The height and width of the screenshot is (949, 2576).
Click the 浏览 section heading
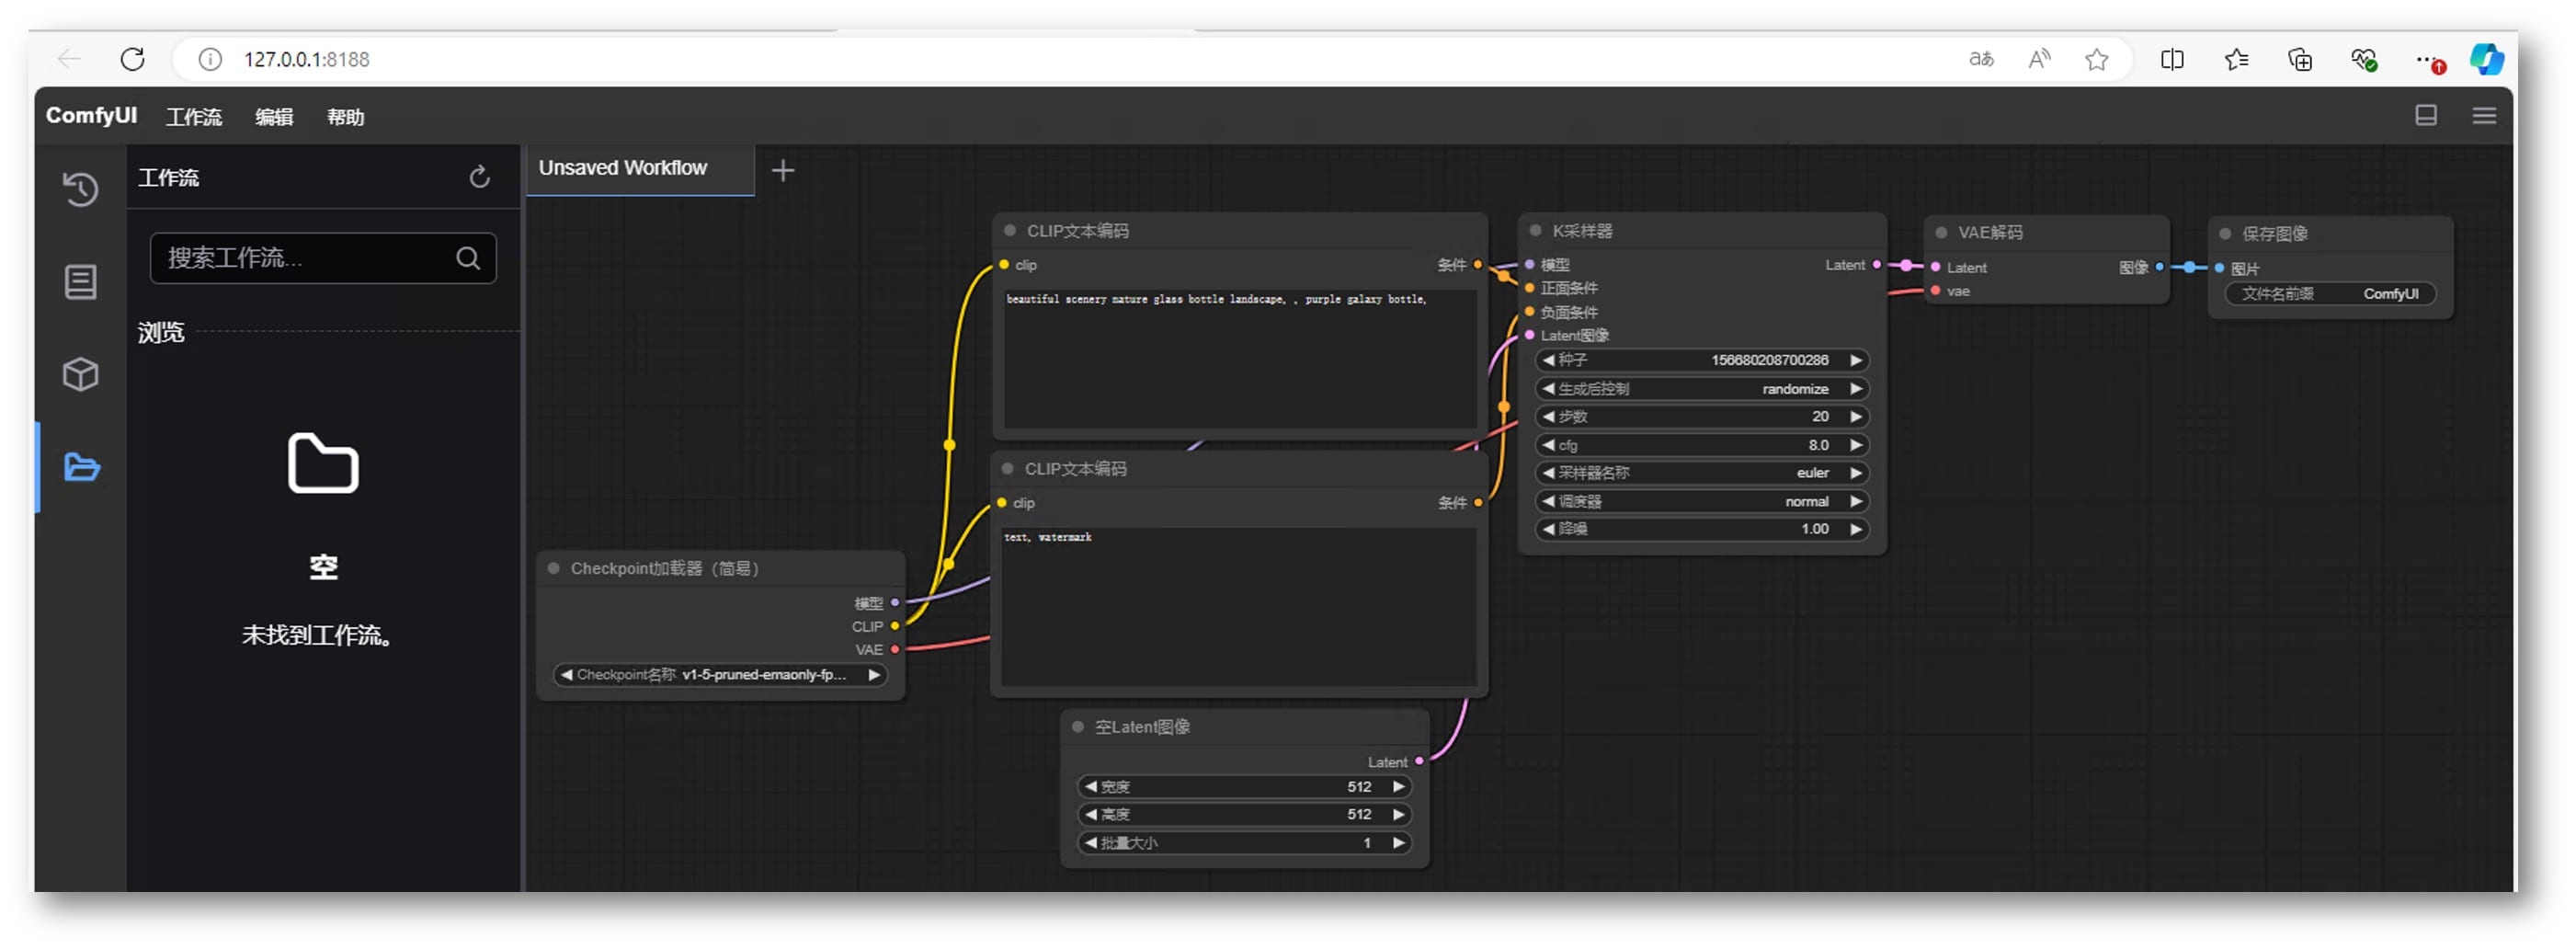[x=161, y=332]
